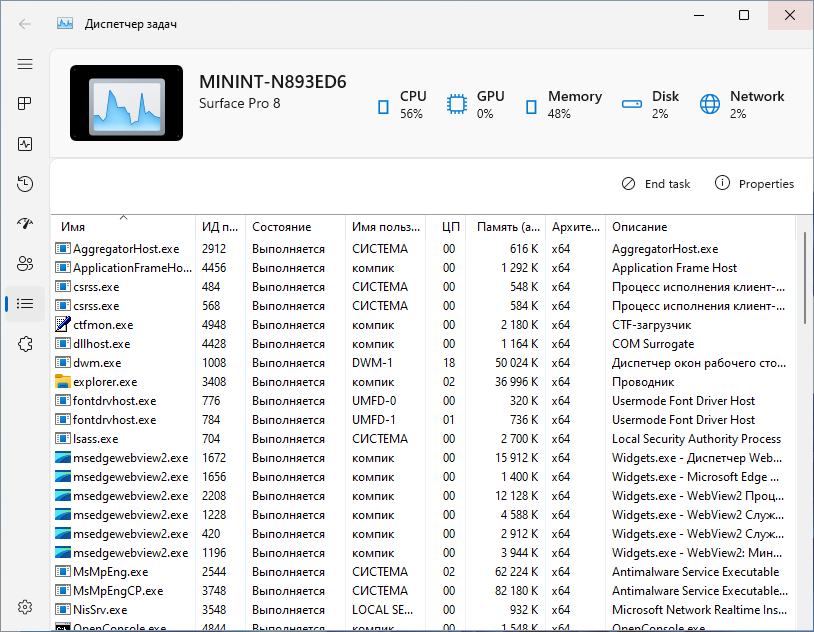The width and height of the screenshot is (814, 632).
Task: Open Users page in sidebar
Action: [x=25, y=264]
